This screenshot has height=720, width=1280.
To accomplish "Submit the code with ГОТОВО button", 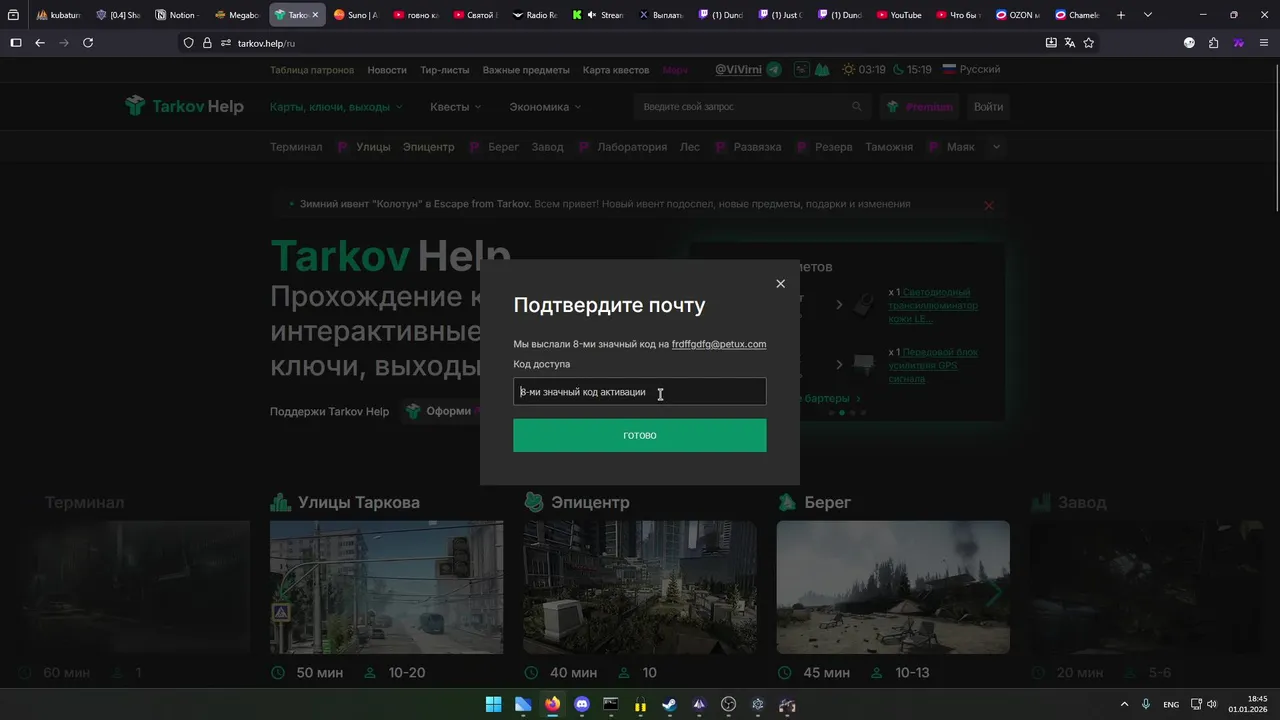I will pyautogui.click(x=640, y=435).
